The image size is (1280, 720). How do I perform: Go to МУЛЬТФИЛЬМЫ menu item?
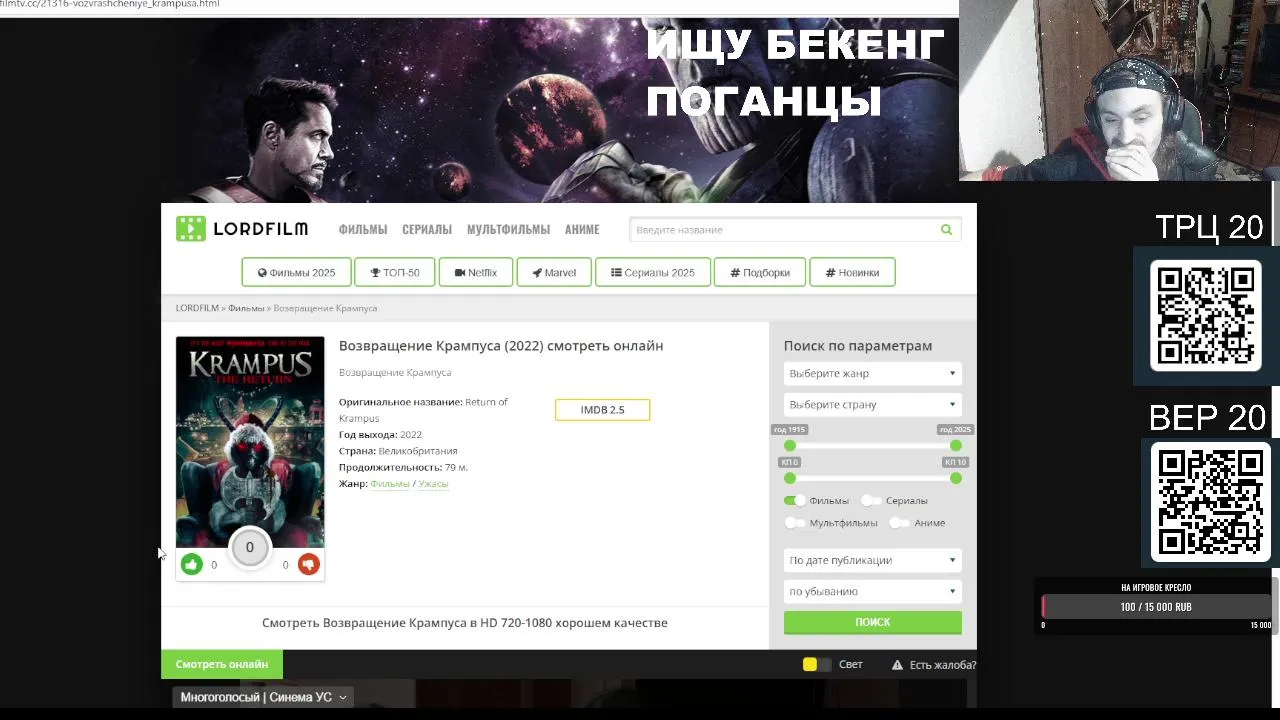508,230
